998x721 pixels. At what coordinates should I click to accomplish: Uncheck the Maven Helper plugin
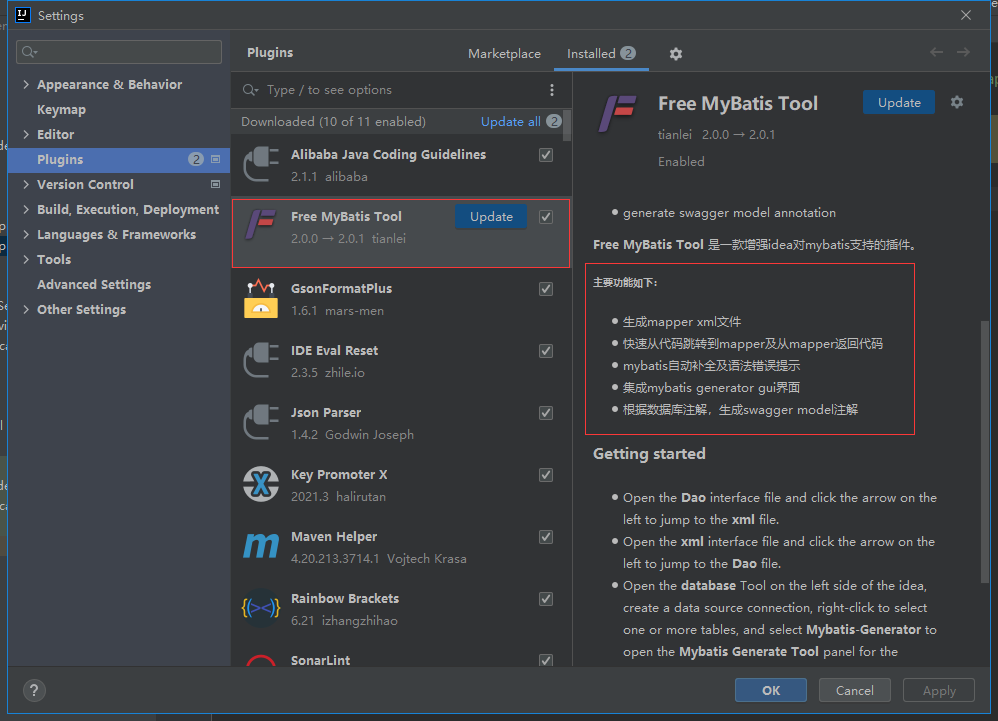545,537
